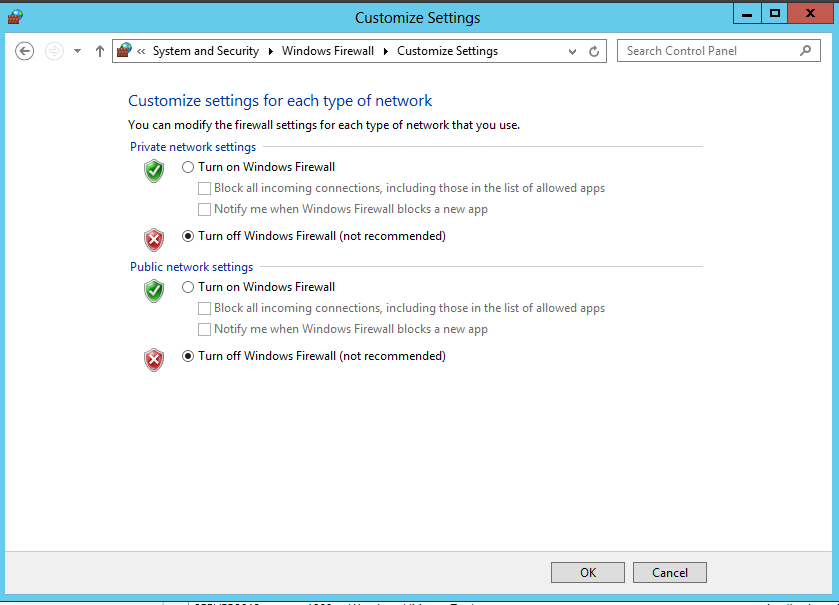This screenshot has height=605, width=839.
Task: Click the Forward navigation arrow
Action: [54, 51]
